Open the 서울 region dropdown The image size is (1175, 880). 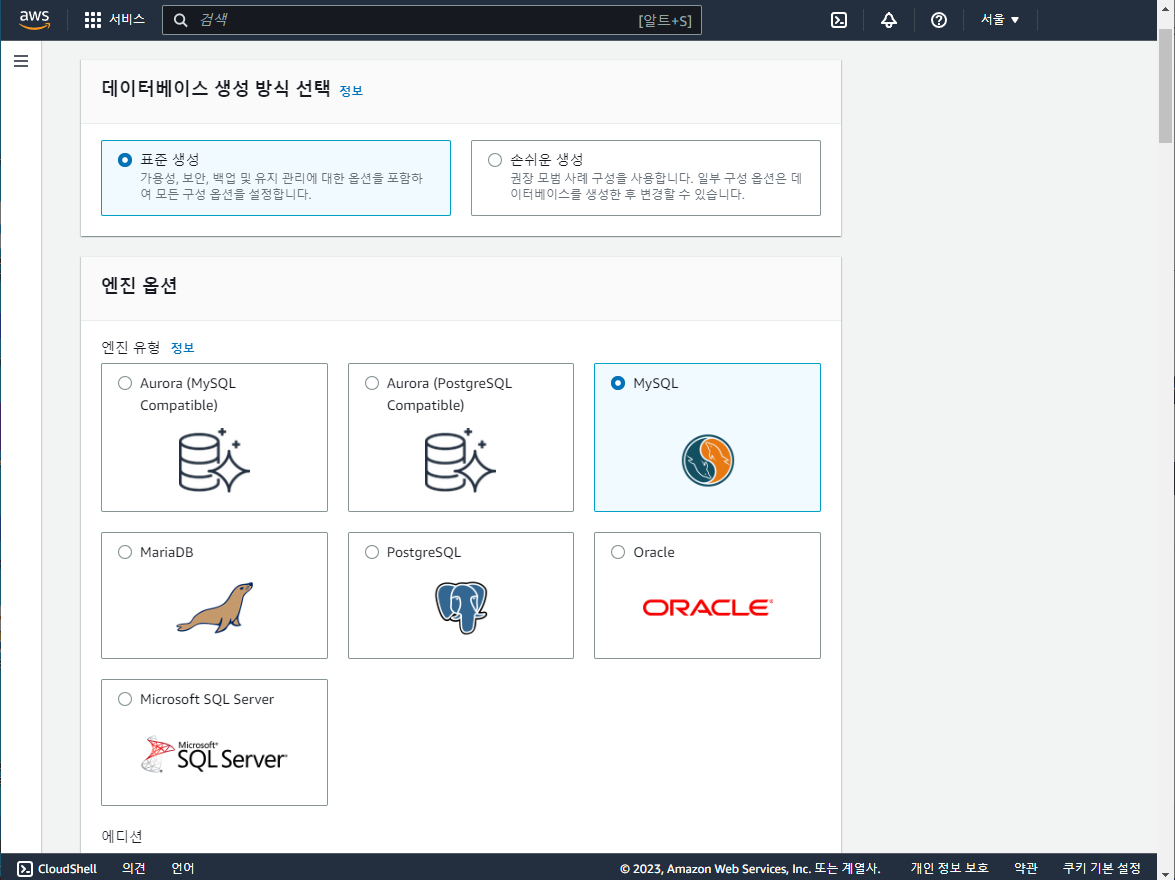(x=1000, y=20)
